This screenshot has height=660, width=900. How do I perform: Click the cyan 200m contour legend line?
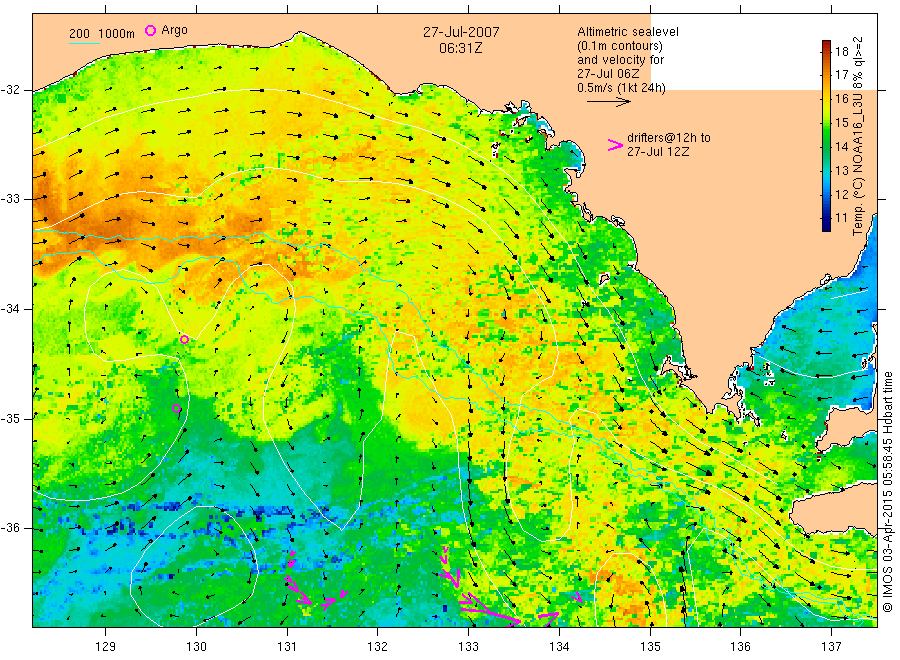(x=84, y=43)
